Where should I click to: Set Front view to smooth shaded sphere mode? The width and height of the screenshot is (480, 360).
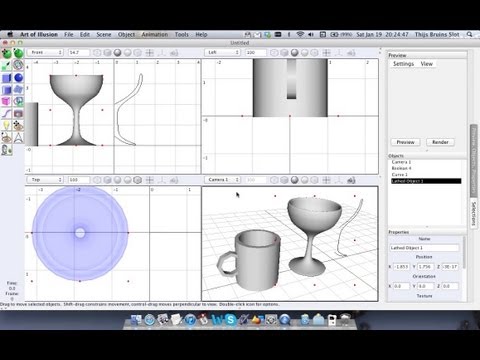[x=117, y=53]
